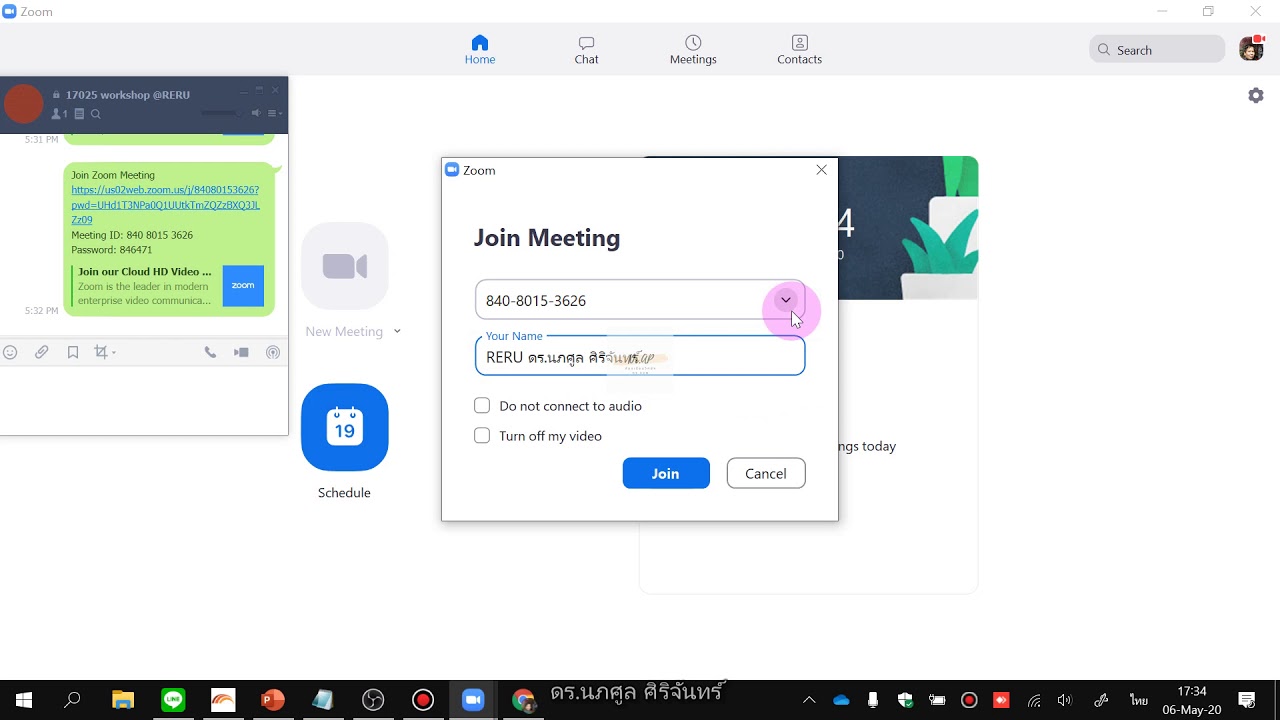Click the Join button
This screenshot has width=1280, height=720.
pos(666,473)
